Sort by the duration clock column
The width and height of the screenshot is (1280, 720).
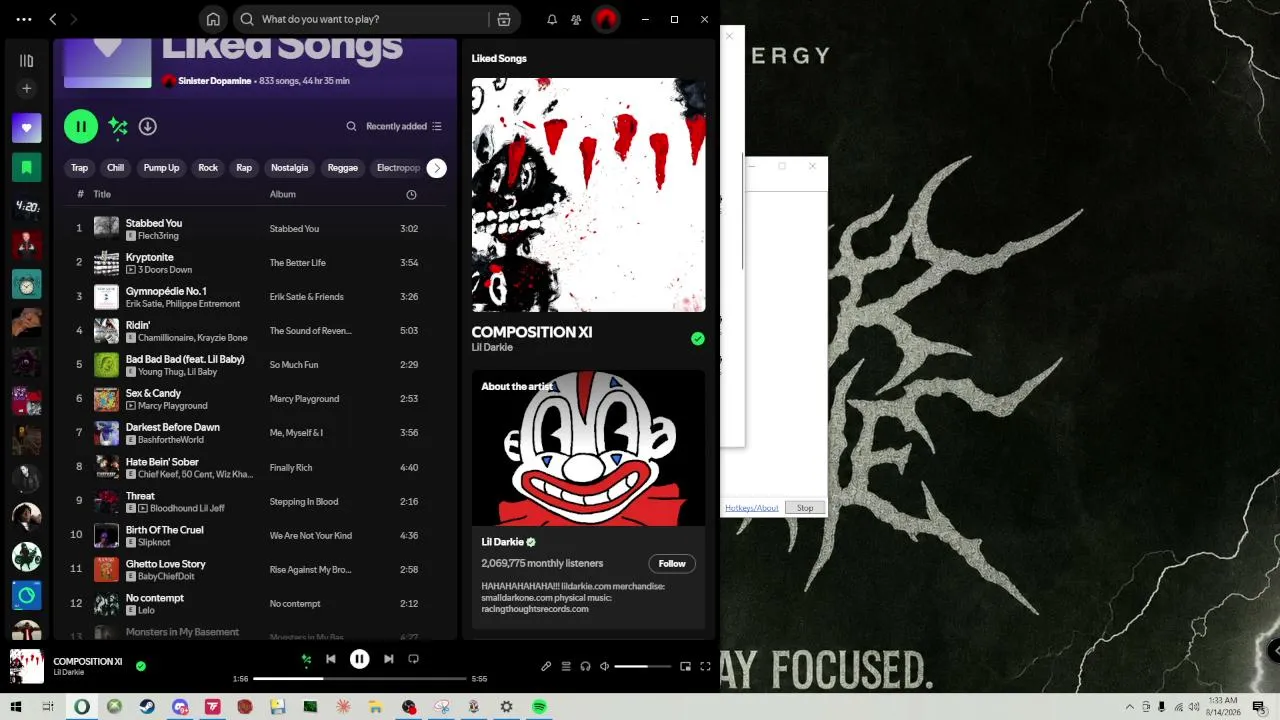[x=411, y=195]
